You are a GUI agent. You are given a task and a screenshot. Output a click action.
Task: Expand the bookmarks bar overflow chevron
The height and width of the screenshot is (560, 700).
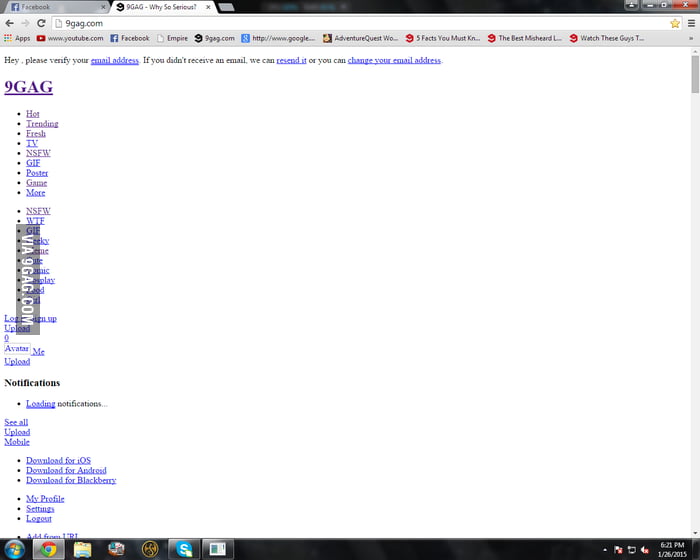691,38
